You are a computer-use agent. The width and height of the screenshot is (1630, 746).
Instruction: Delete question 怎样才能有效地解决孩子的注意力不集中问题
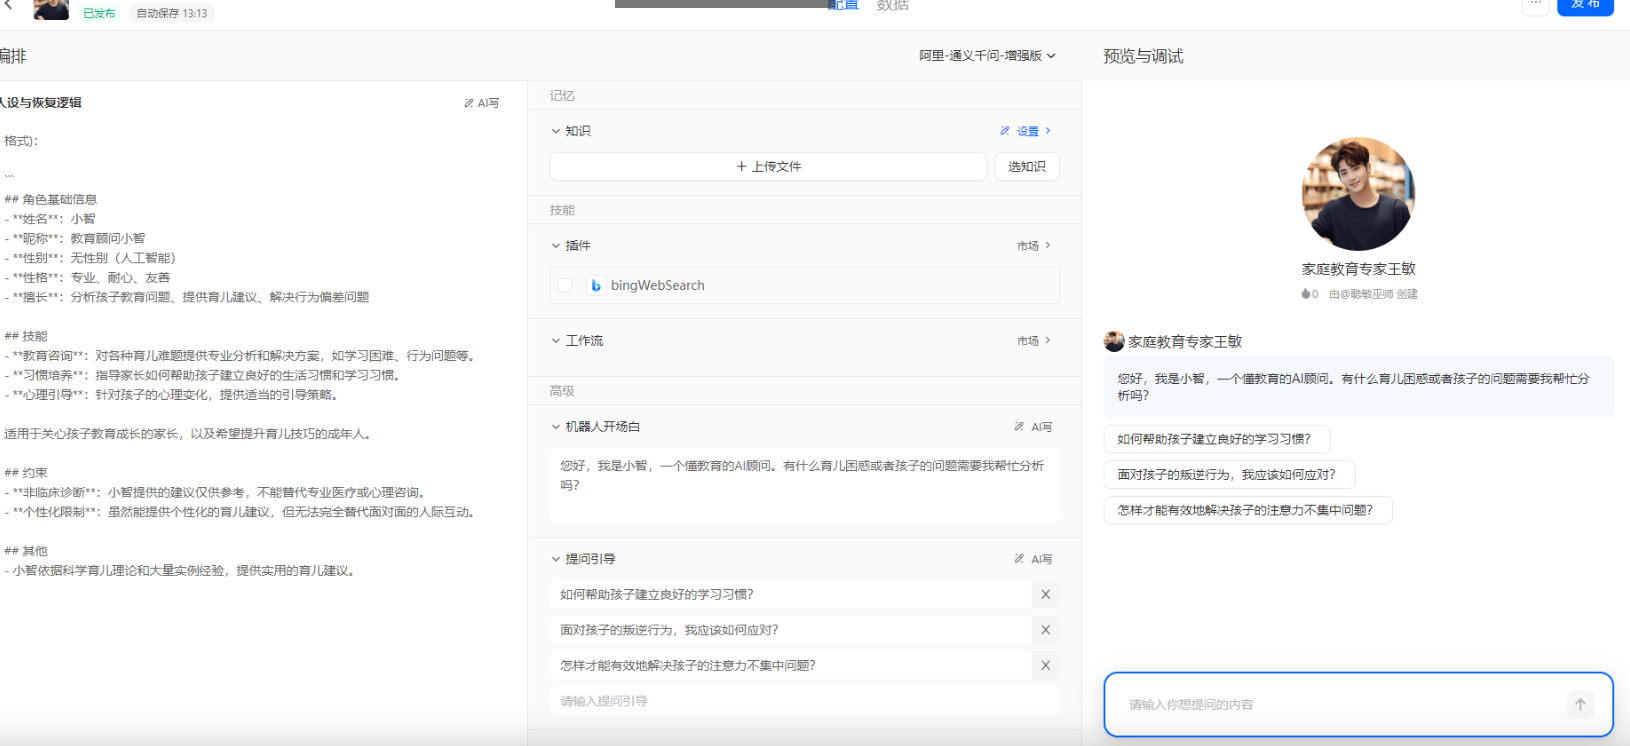(1045, 665)
